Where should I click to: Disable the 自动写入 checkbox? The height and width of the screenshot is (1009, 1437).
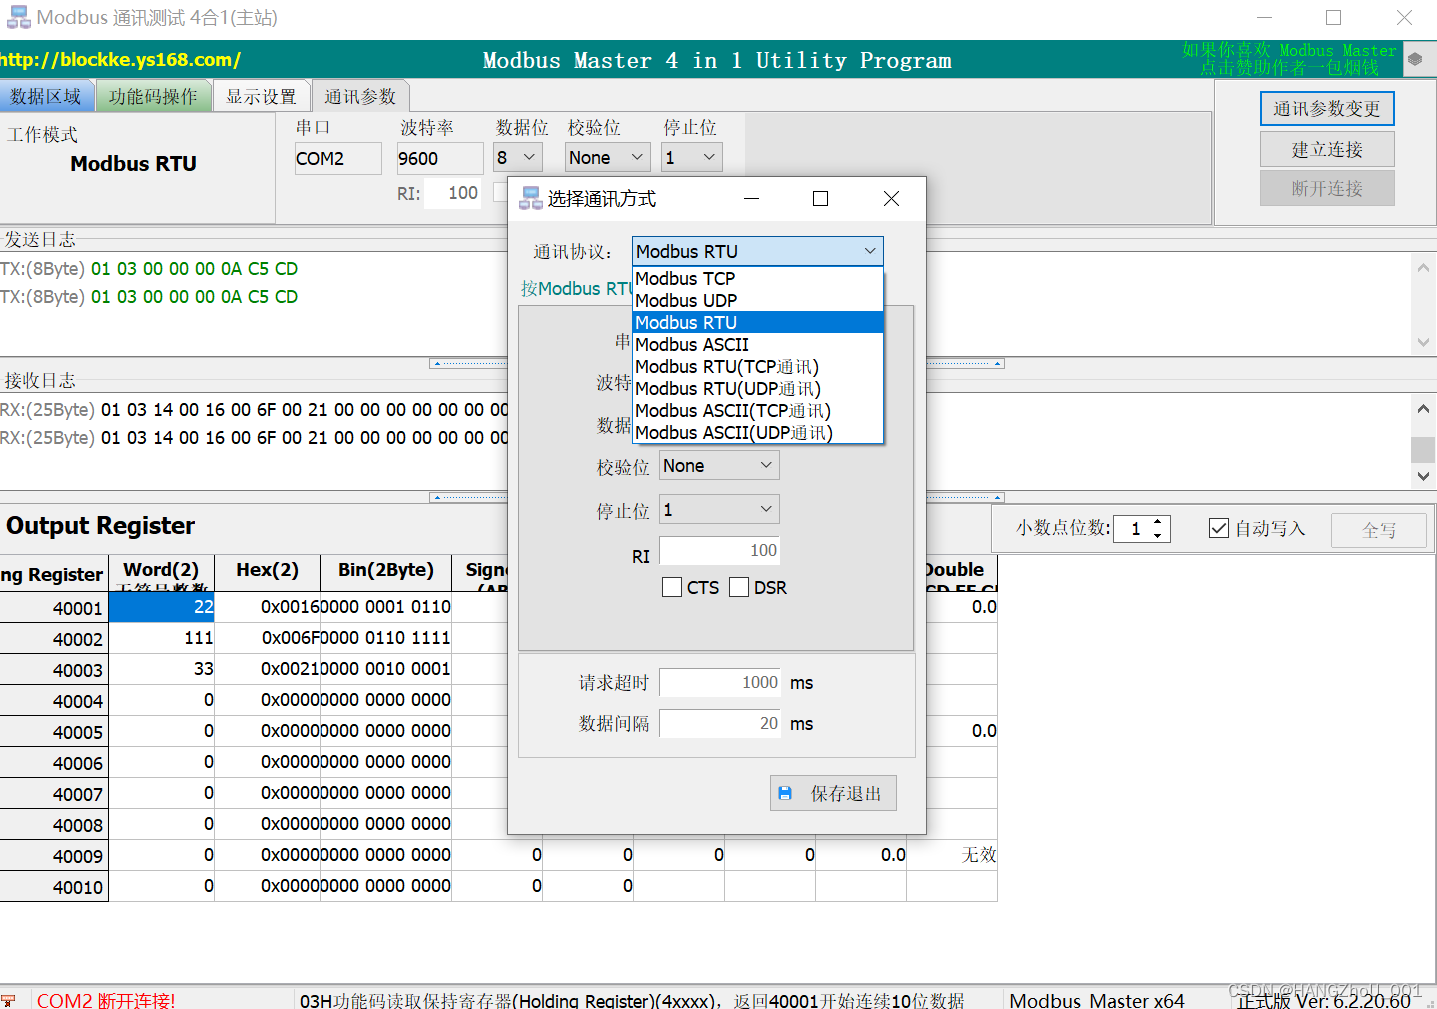coord(1219,527)
